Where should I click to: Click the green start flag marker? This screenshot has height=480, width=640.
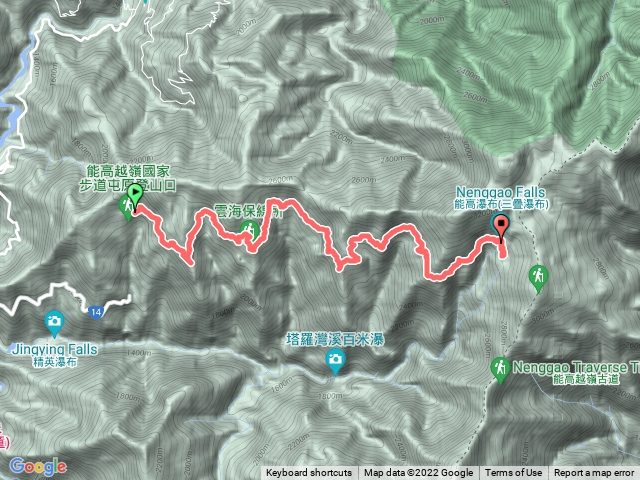pyautogui.click(x=135, y=194)
